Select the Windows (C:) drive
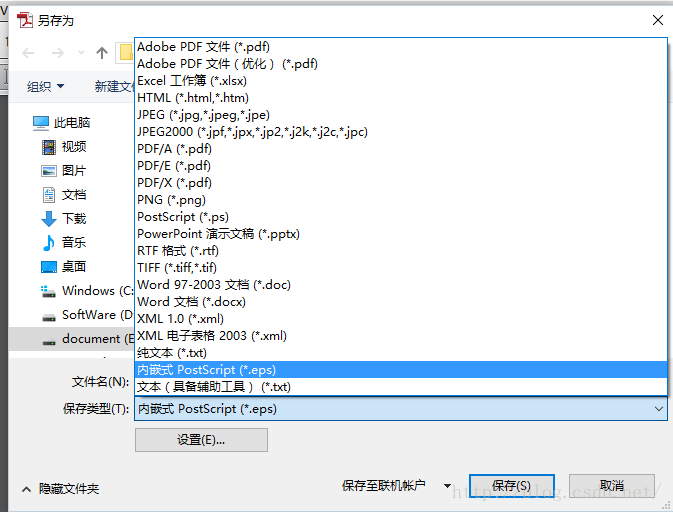Screen dimensions: 673x512 (x=97, y=291)
